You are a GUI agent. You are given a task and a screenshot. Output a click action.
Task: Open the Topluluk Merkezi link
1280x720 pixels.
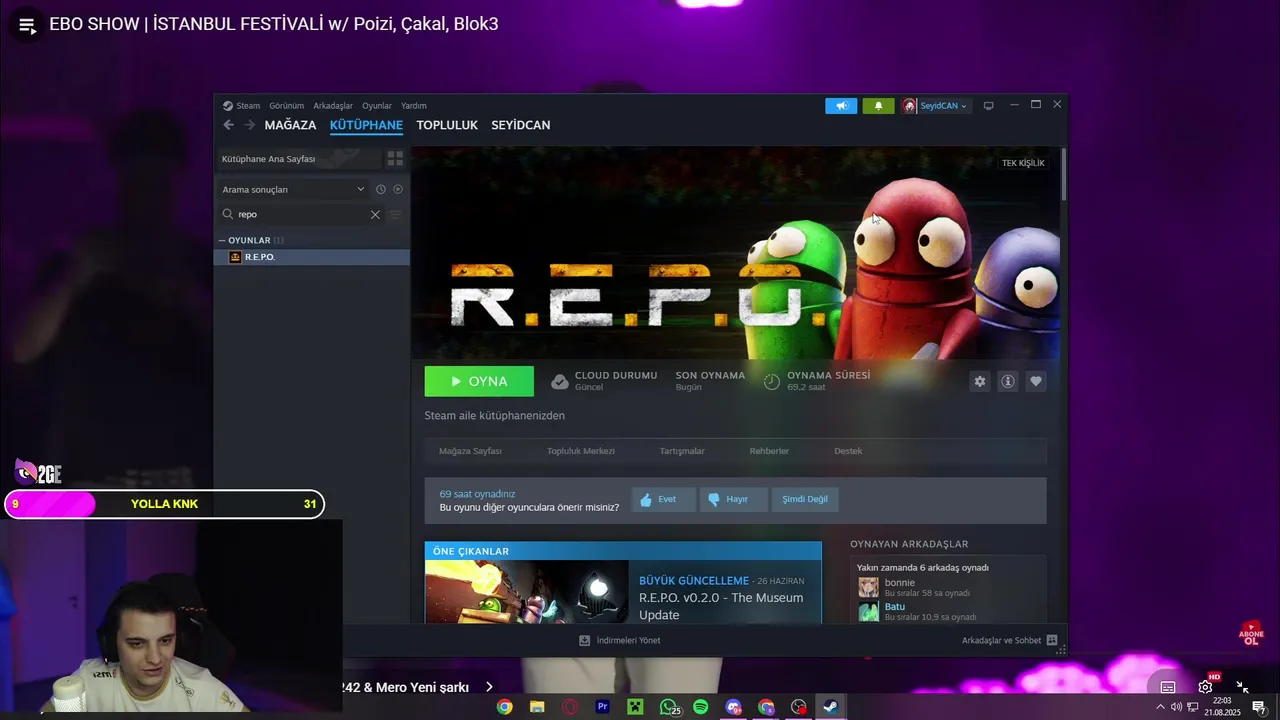tap(581, 451)
